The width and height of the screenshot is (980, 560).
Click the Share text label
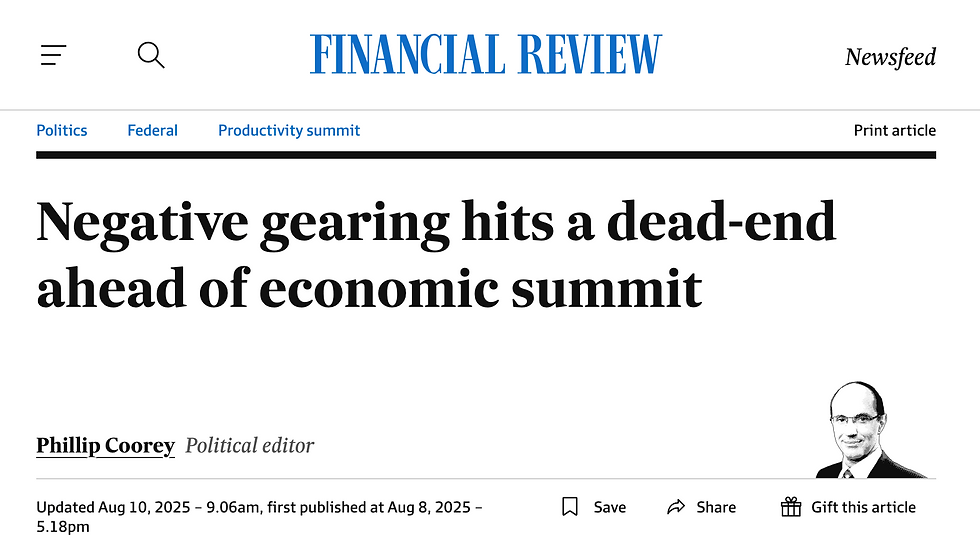716,507
